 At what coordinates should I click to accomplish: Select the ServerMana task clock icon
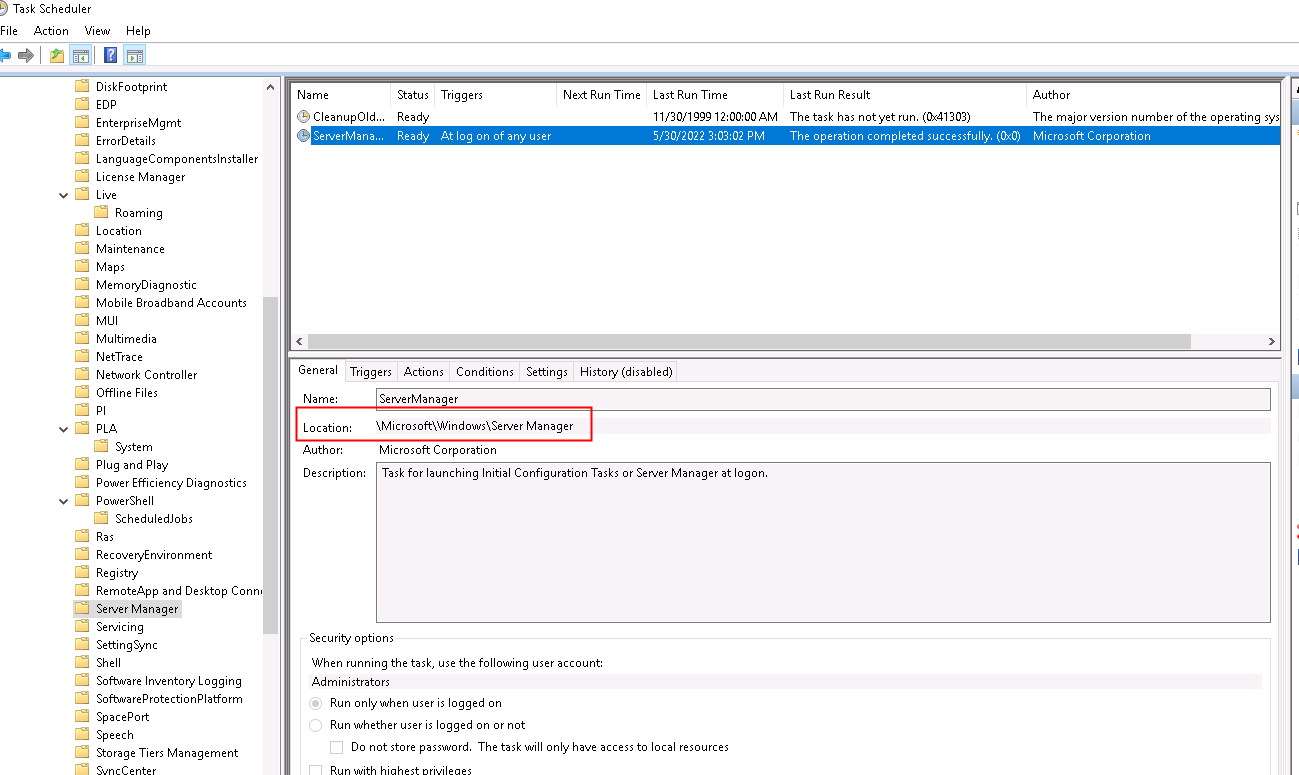point(304,136)
